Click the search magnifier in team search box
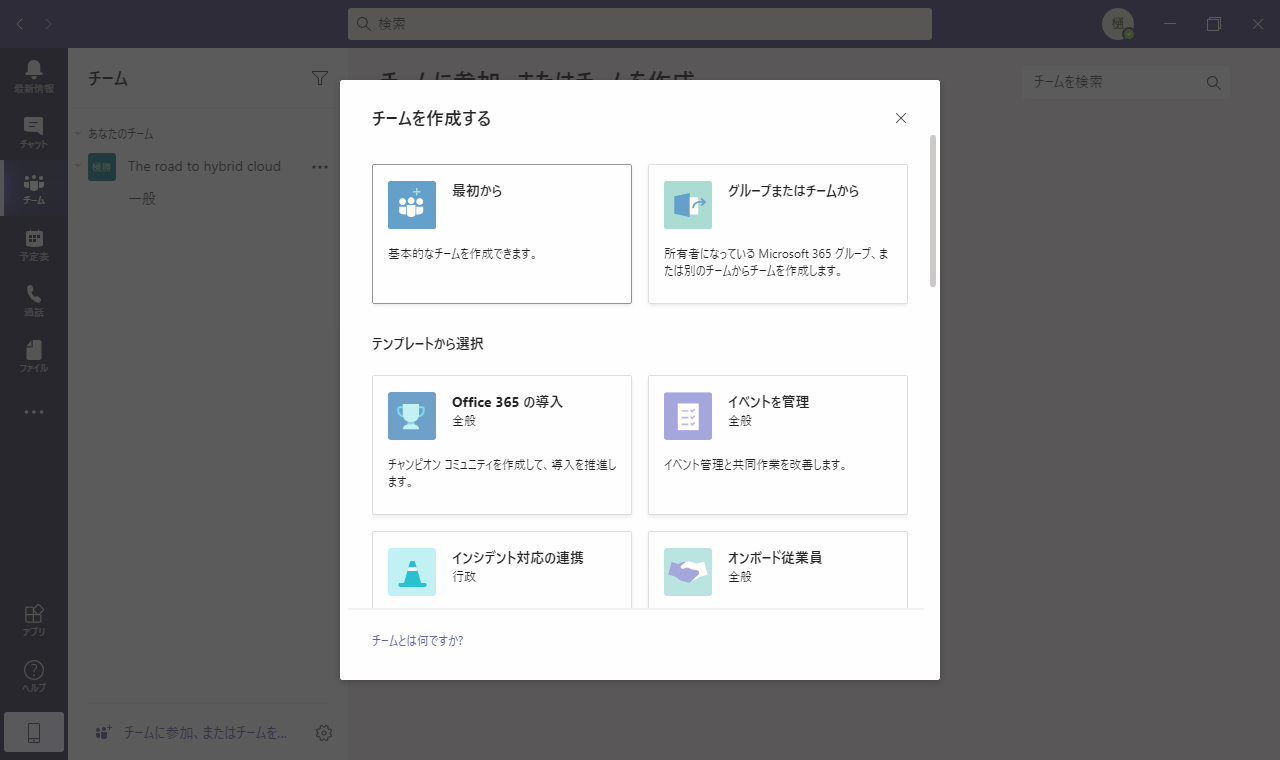This screenshot has width=1280, height=760. tap(1214, 83)
